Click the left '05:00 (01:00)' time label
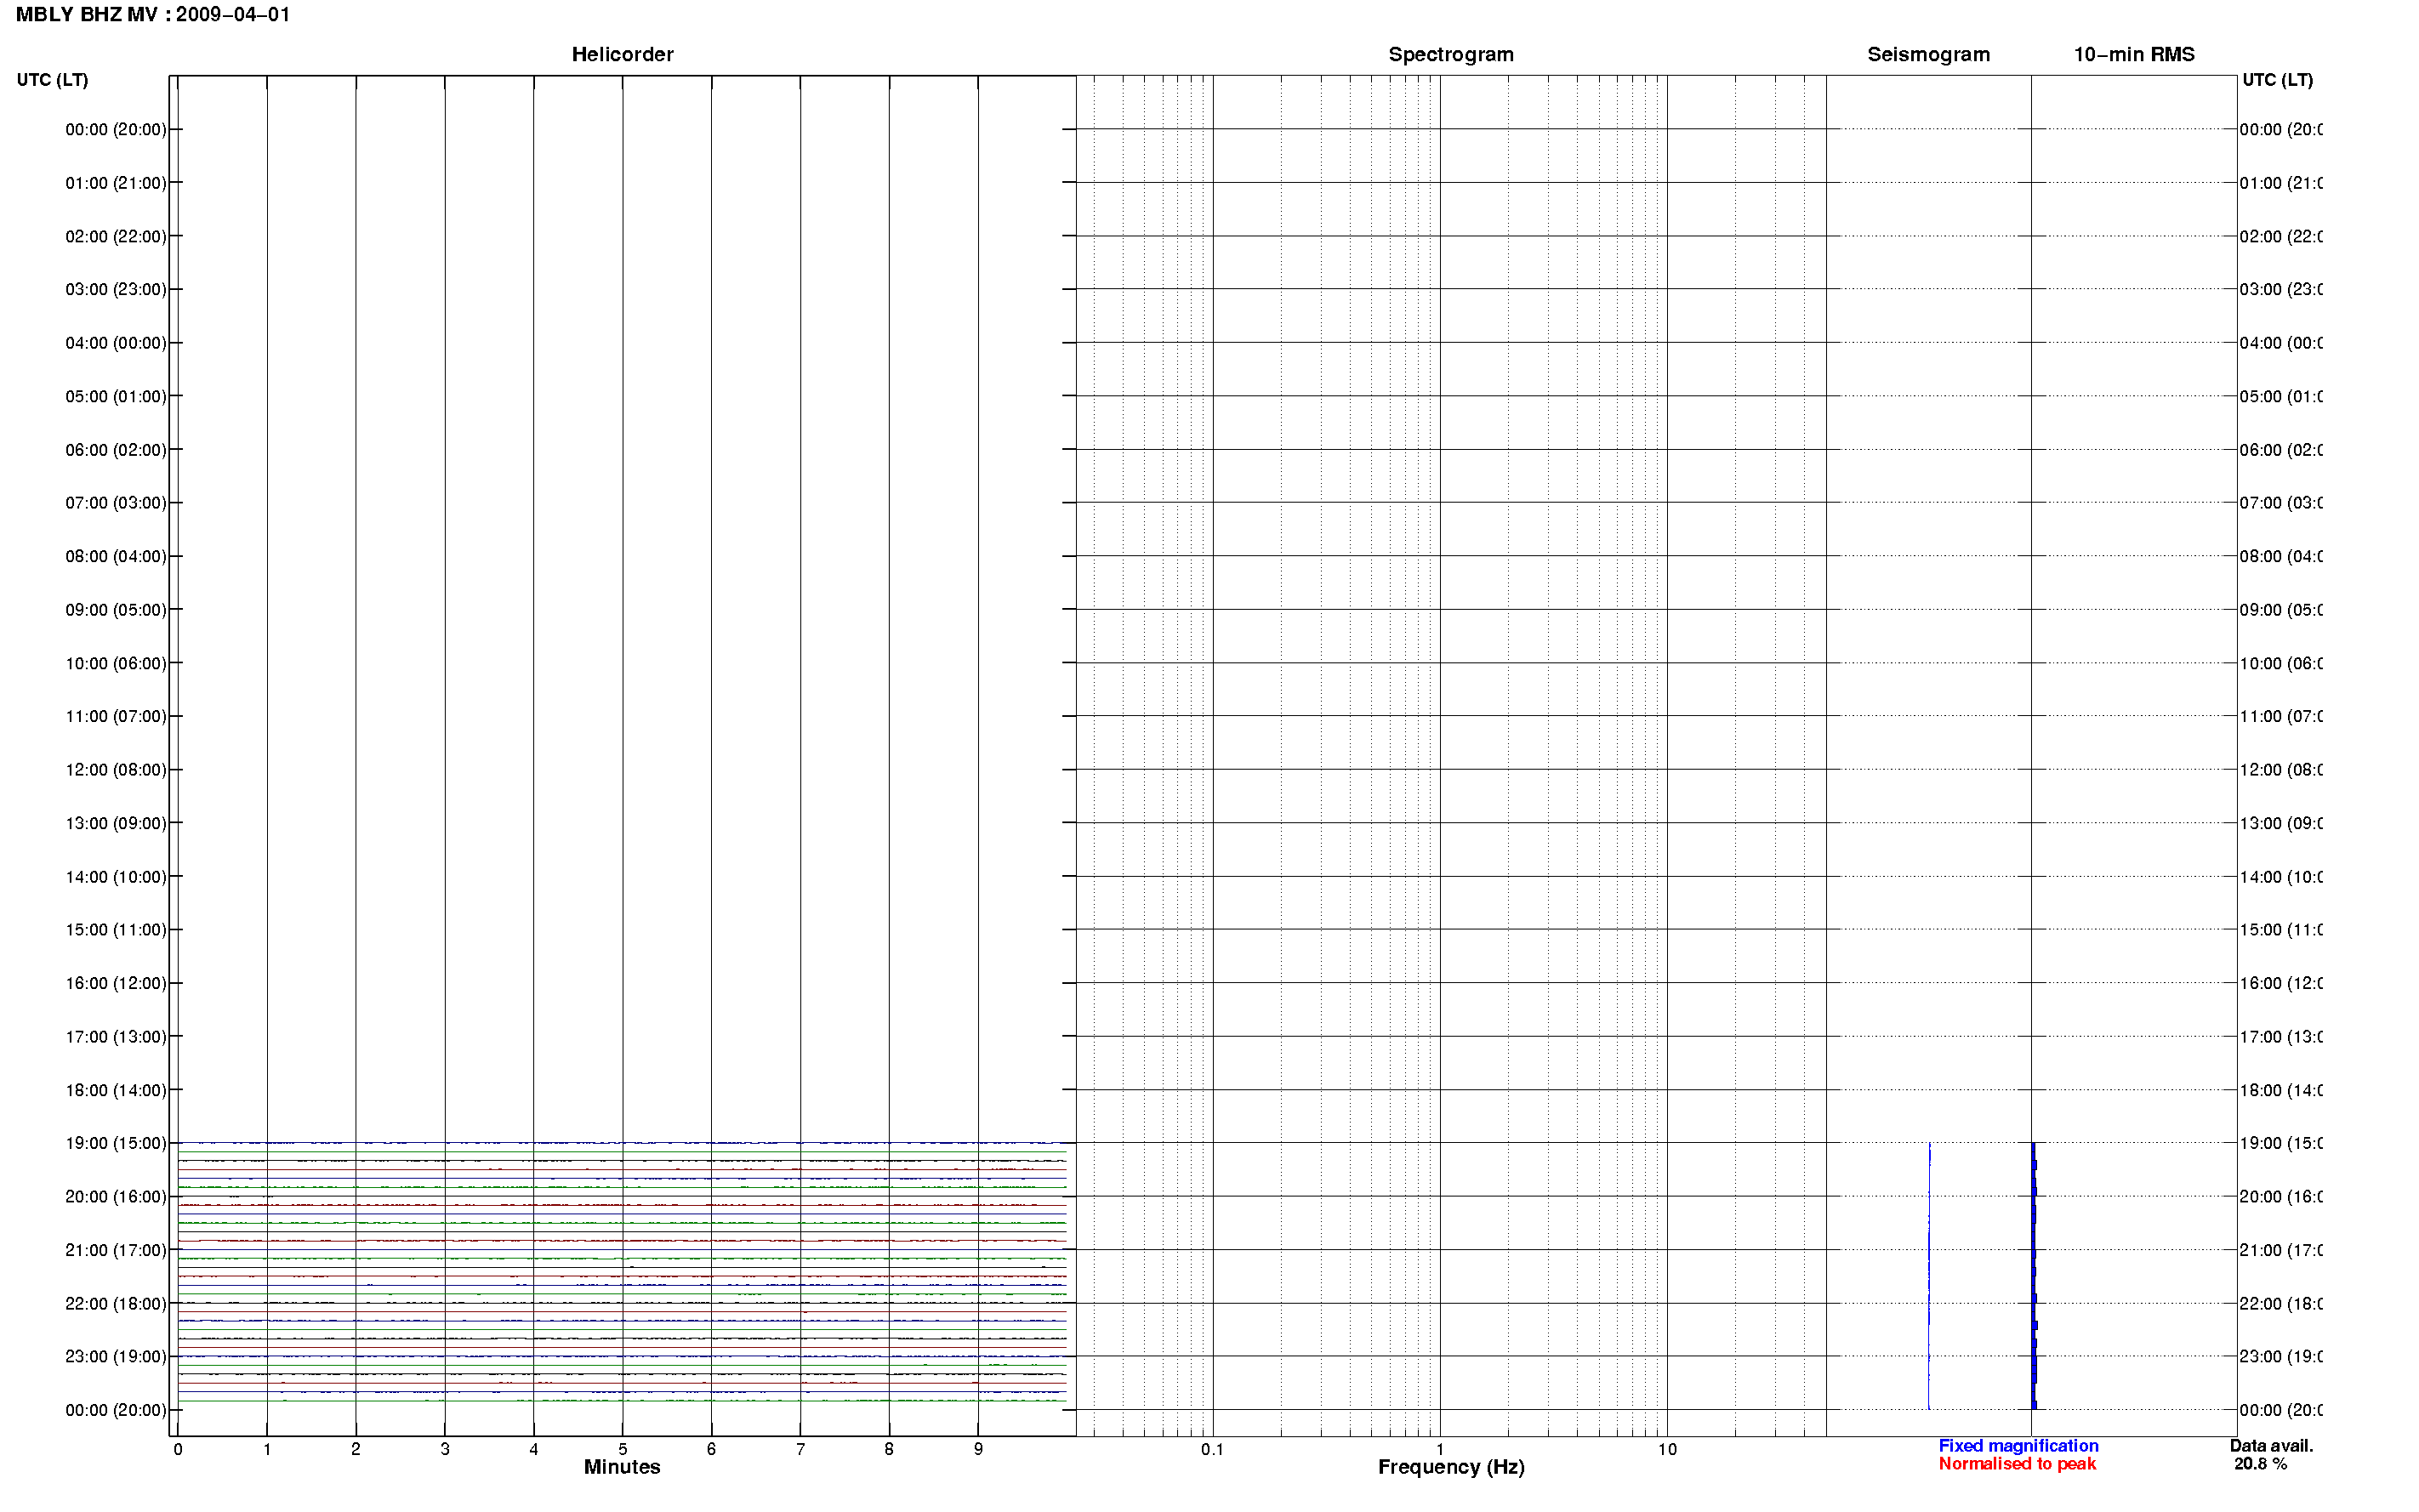The image size is (2419, 1512). coord(116,396)
